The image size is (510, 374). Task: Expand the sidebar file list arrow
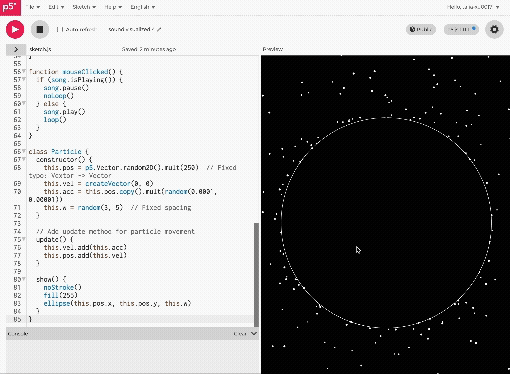pos(16,49)
